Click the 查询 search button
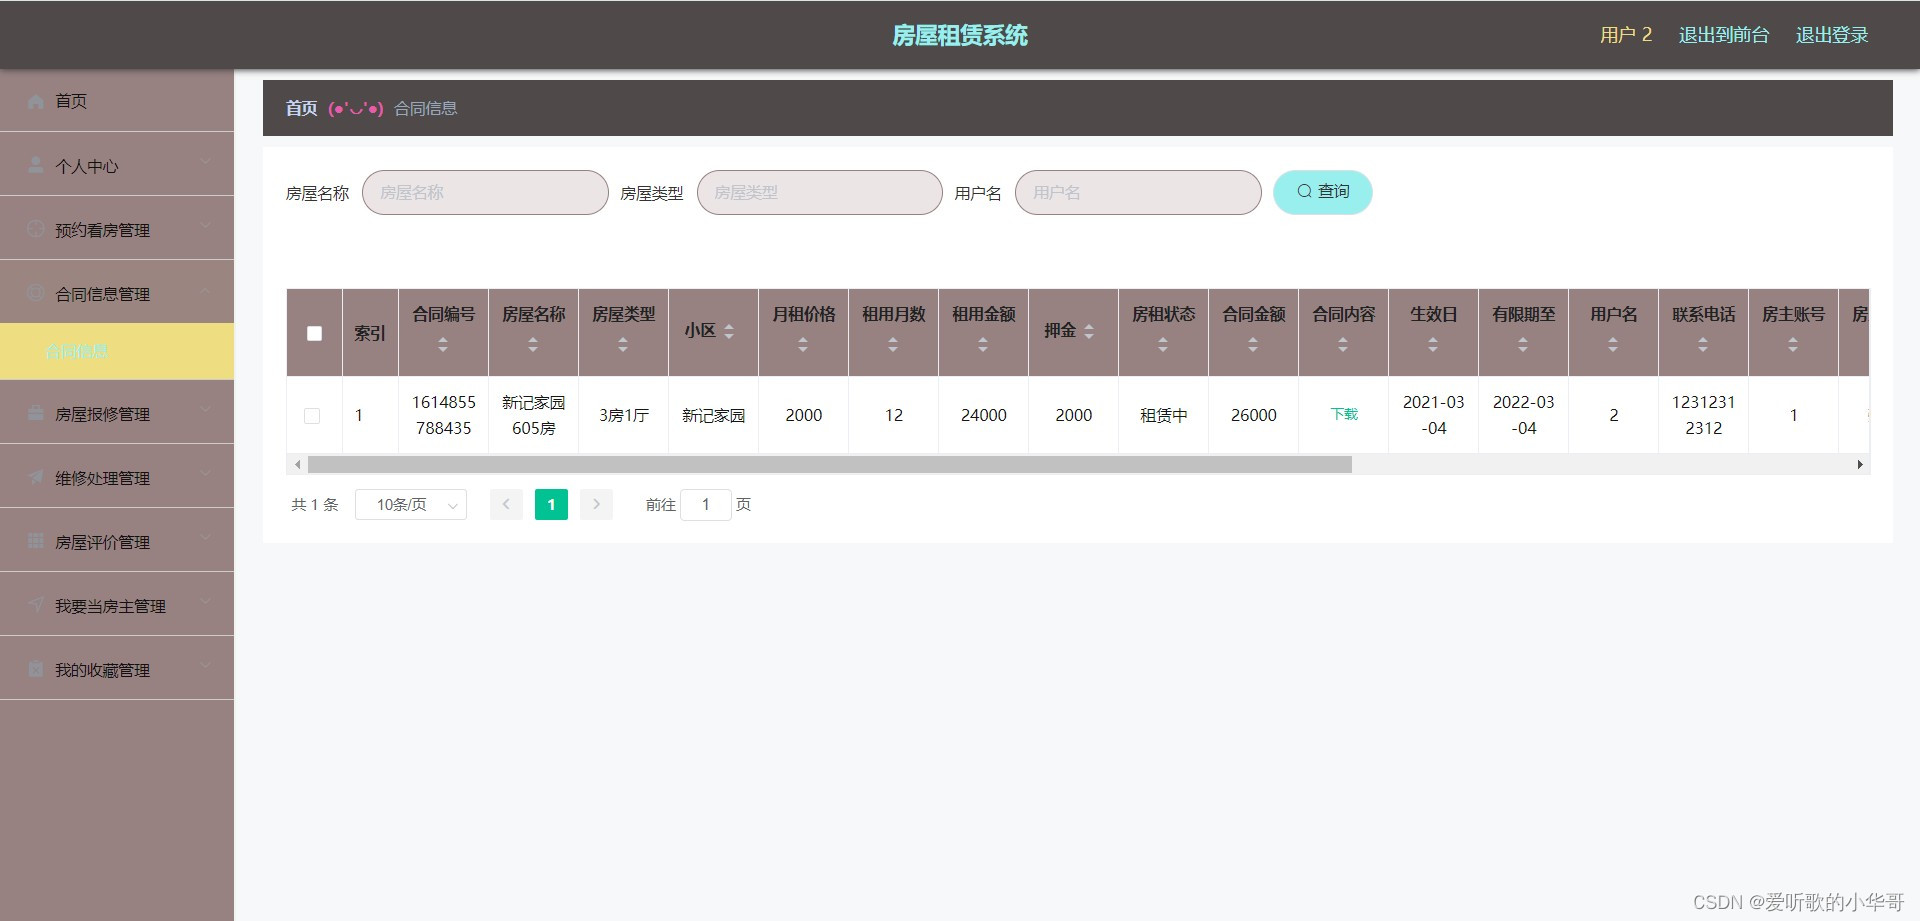 coord(1322,192)
